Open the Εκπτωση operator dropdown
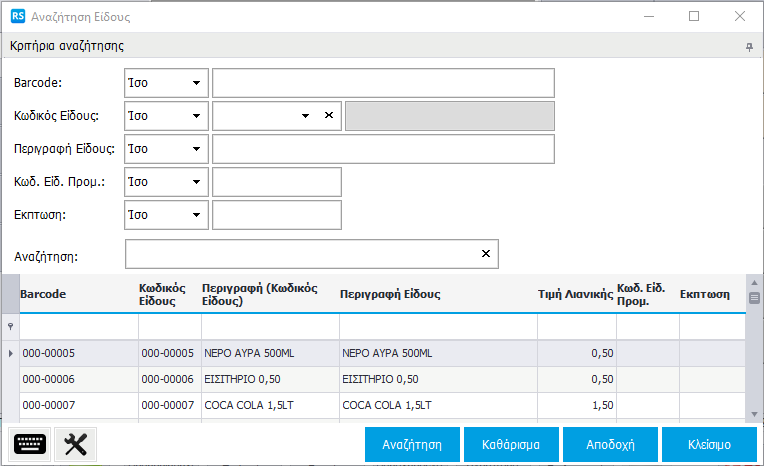This screenshot has height=466, width=764. (195, 215)
